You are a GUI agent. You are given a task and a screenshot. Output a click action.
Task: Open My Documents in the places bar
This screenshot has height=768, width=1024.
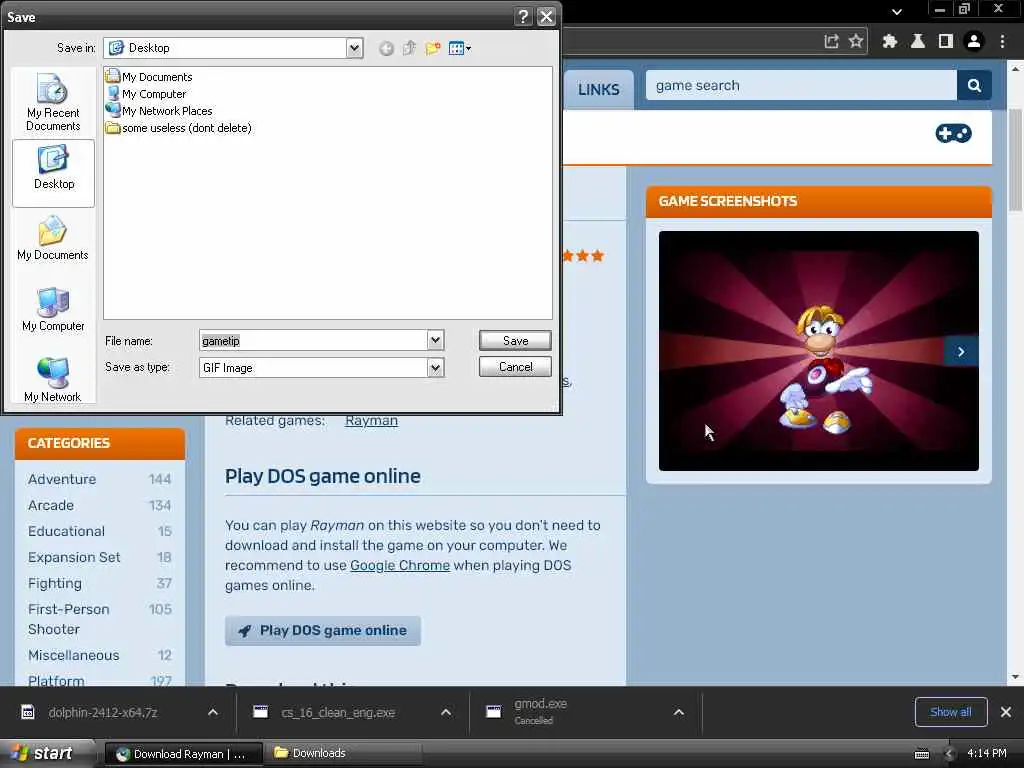pyautogui.click(x=53, y=239)
